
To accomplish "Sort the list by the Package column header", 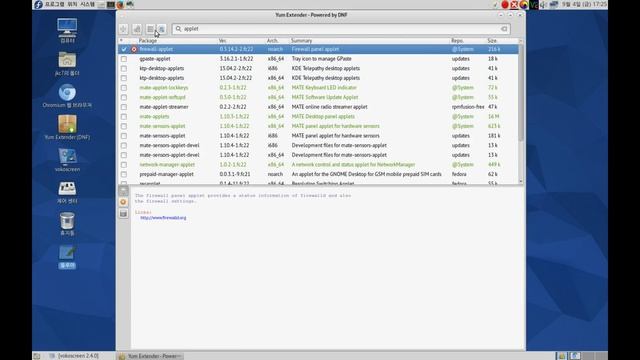I will pyautogui.click(x=177, y=41).
